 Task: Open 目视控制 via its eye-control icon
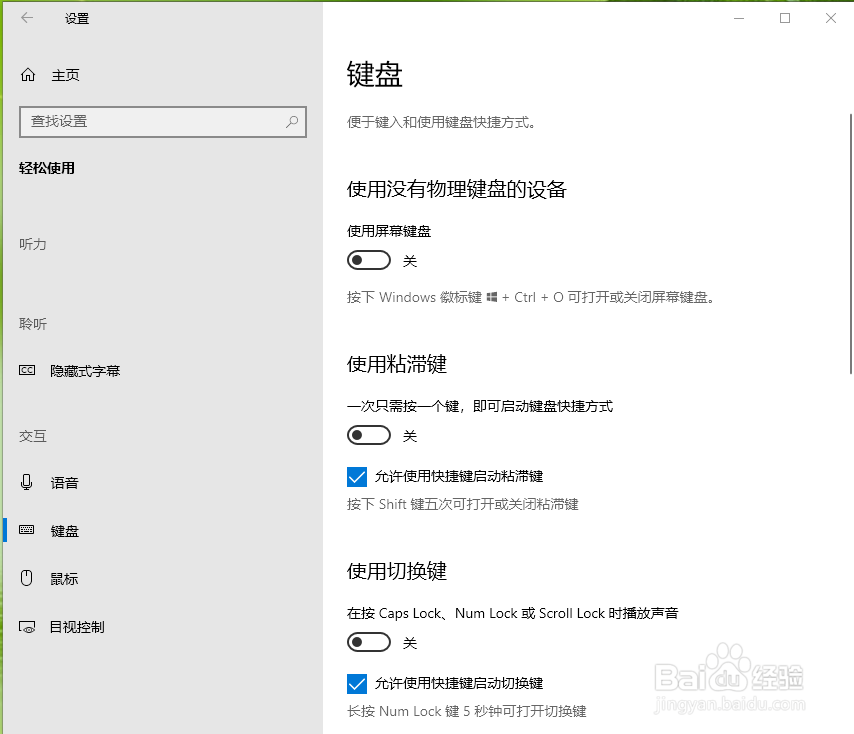tap(27, 627)
